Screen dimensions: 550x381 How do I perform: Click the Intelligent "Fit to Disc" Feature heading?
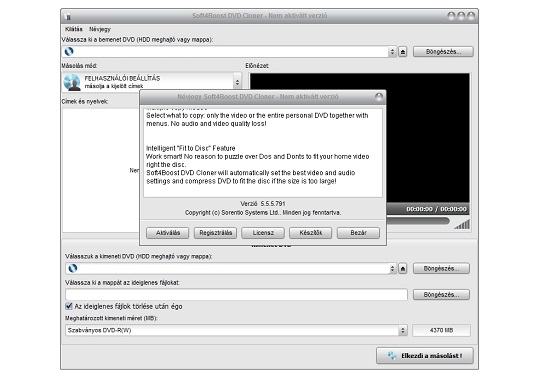click(190, 148)
